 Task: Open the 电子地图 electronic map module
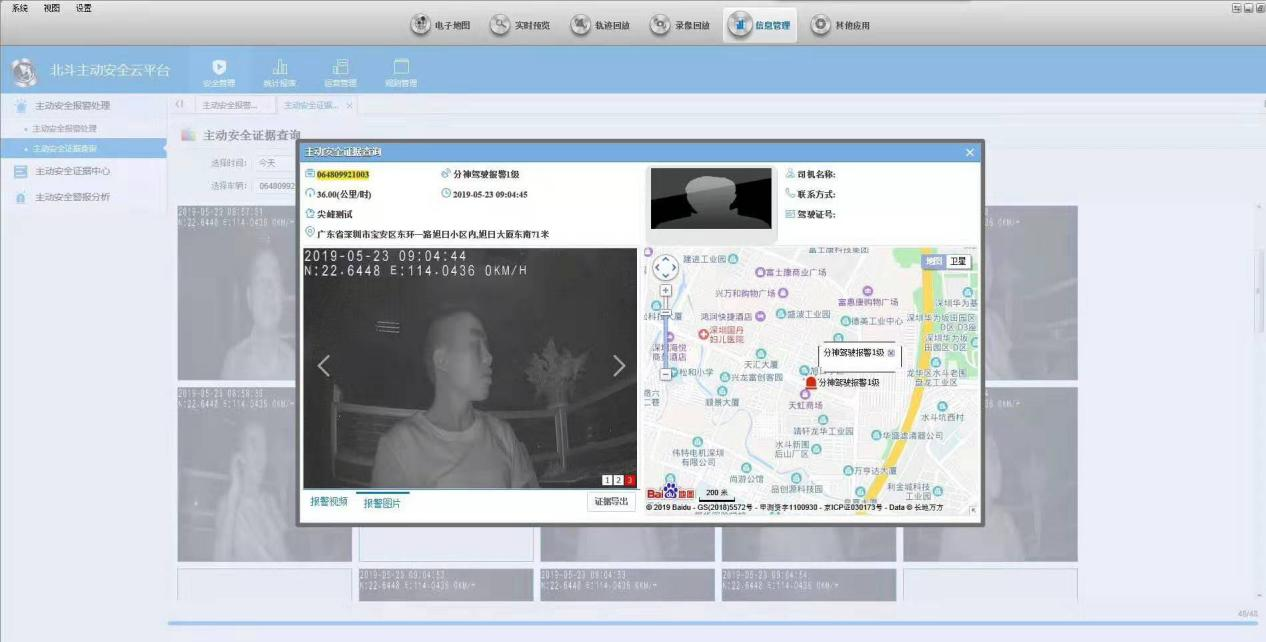(x=441, y=25)
